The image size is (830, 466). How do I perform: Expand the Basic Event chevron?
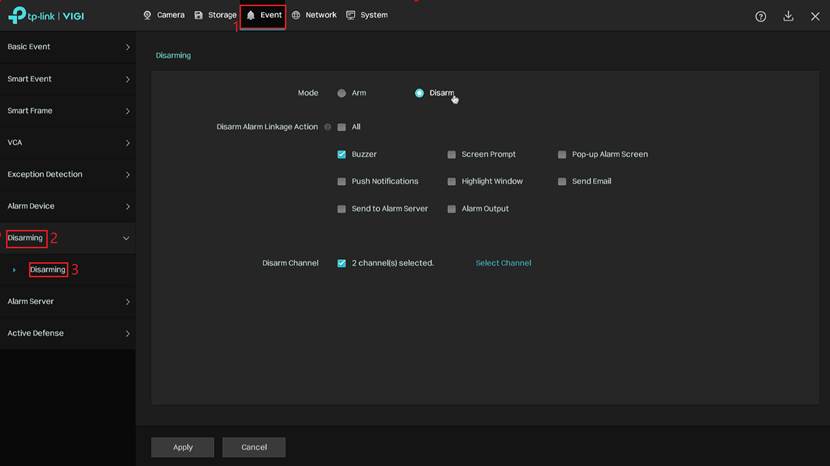(128, 47)
